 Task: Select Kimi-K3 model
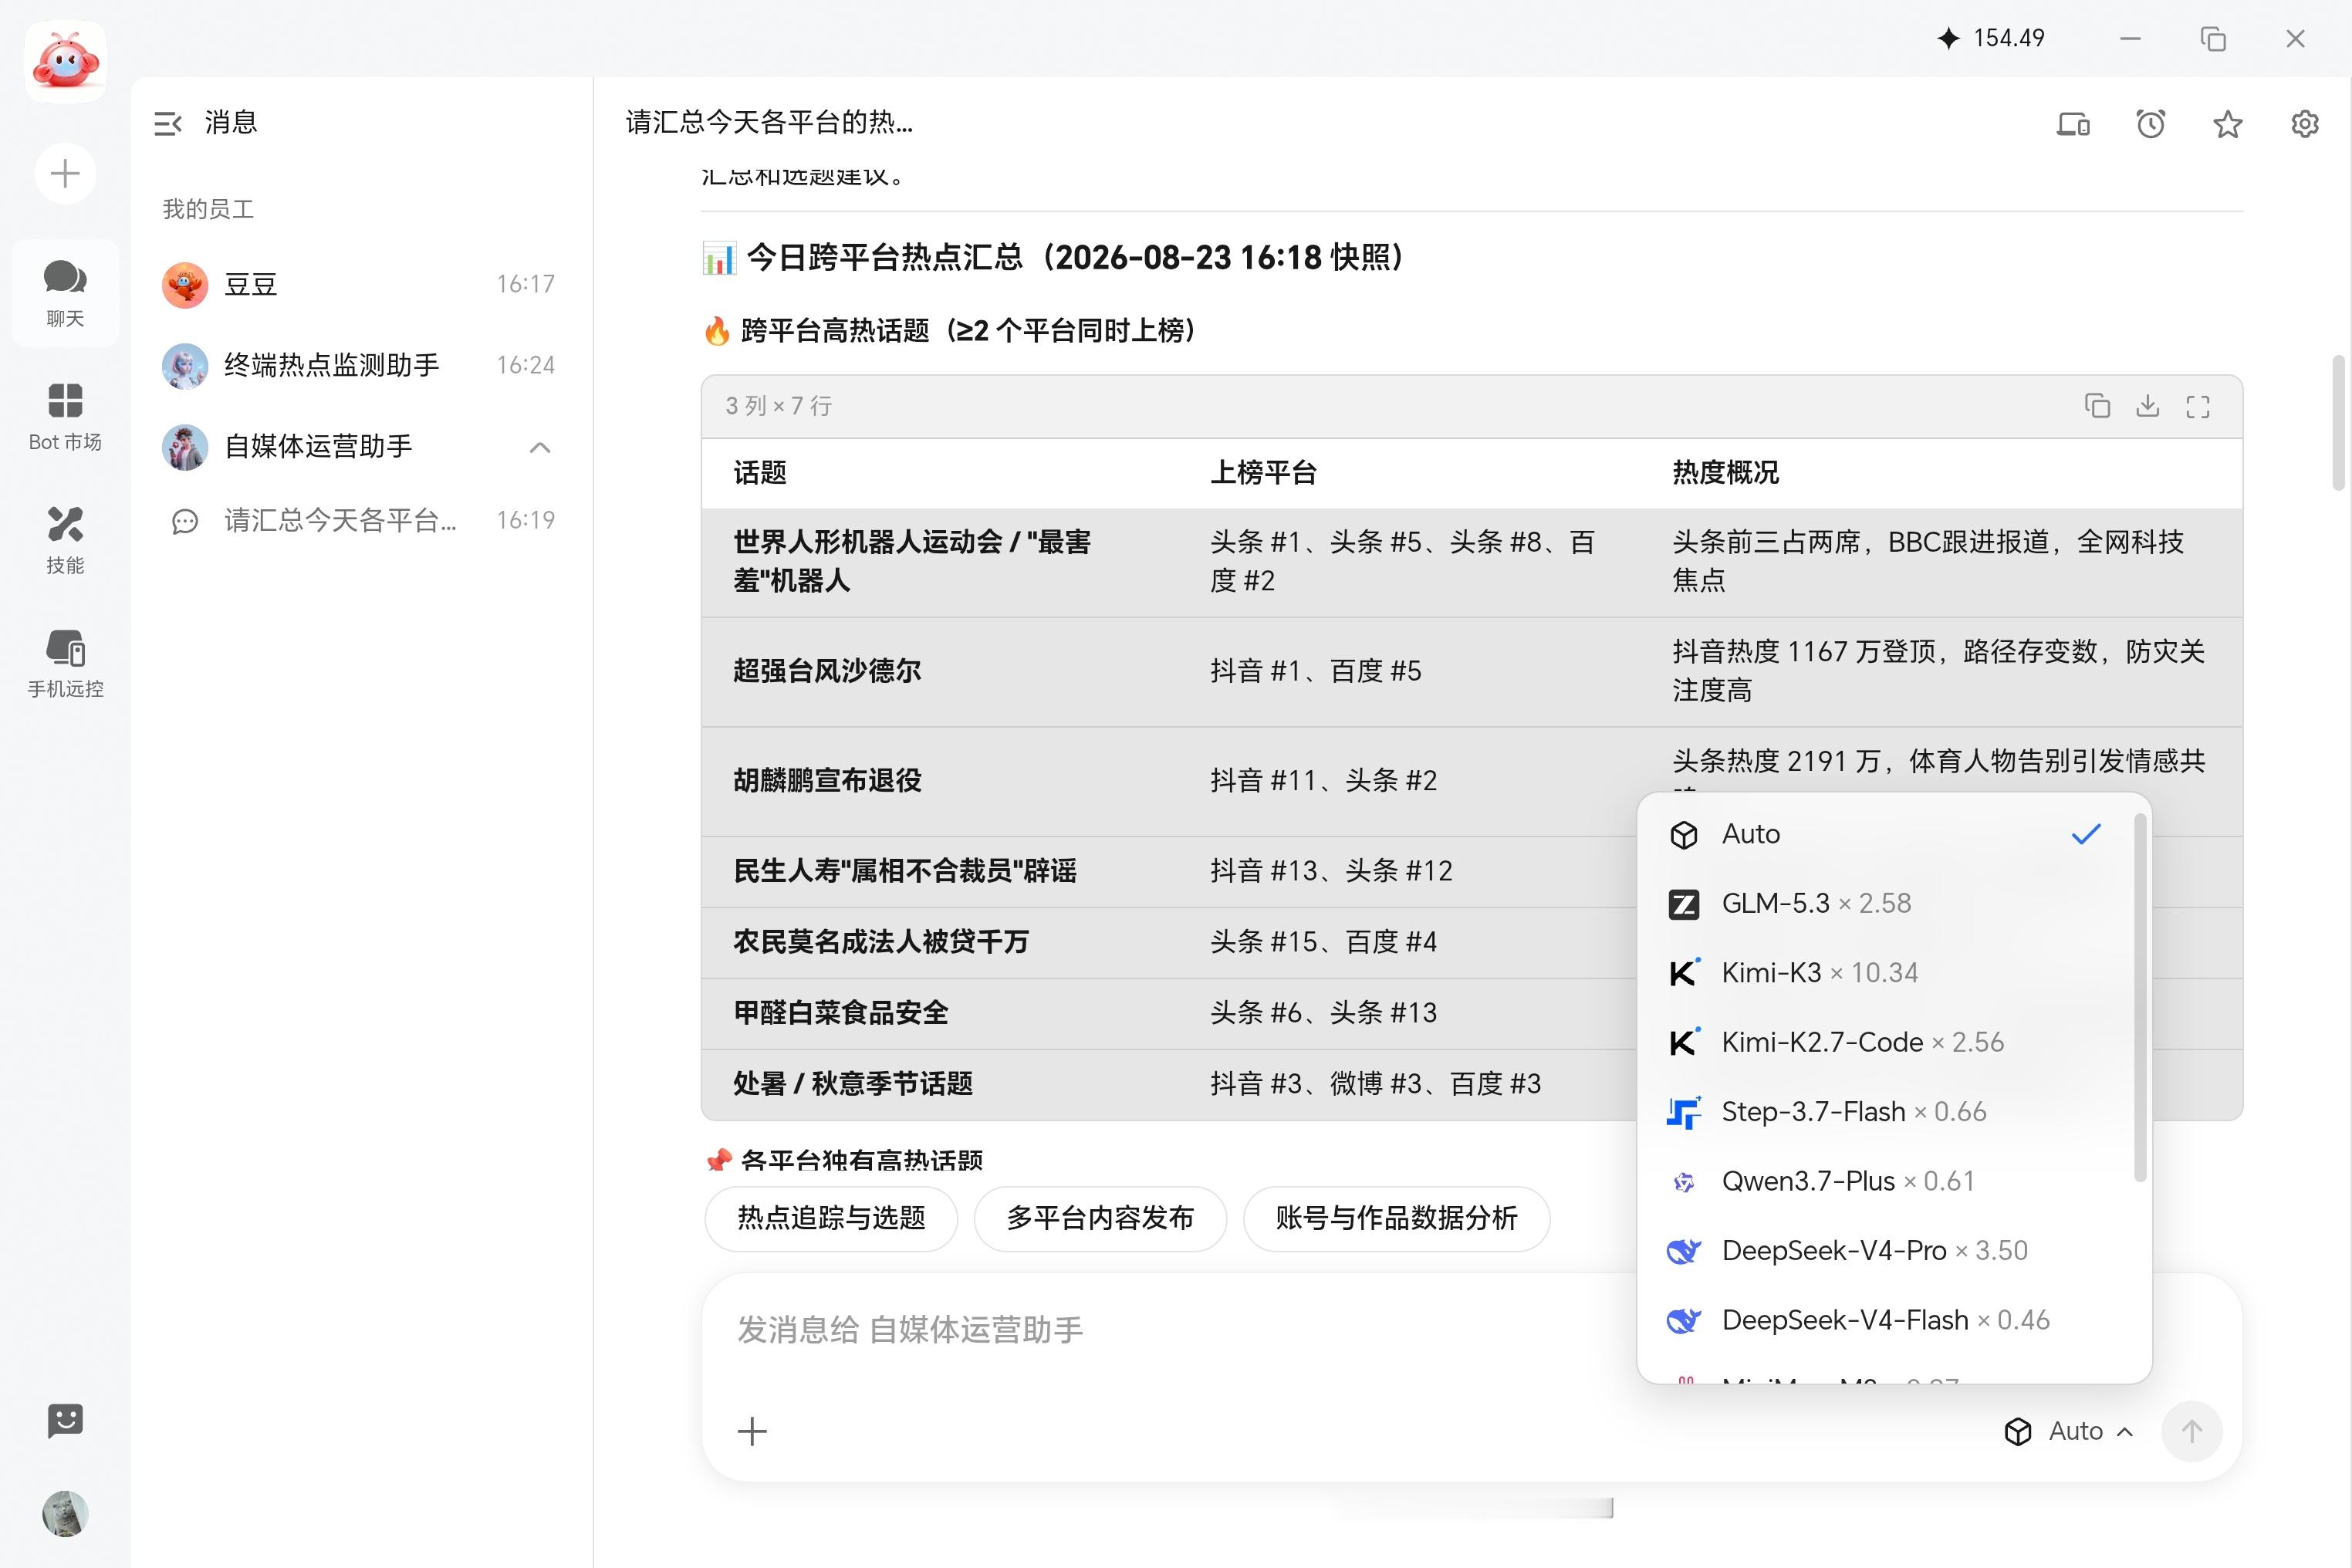[1886, 973]
